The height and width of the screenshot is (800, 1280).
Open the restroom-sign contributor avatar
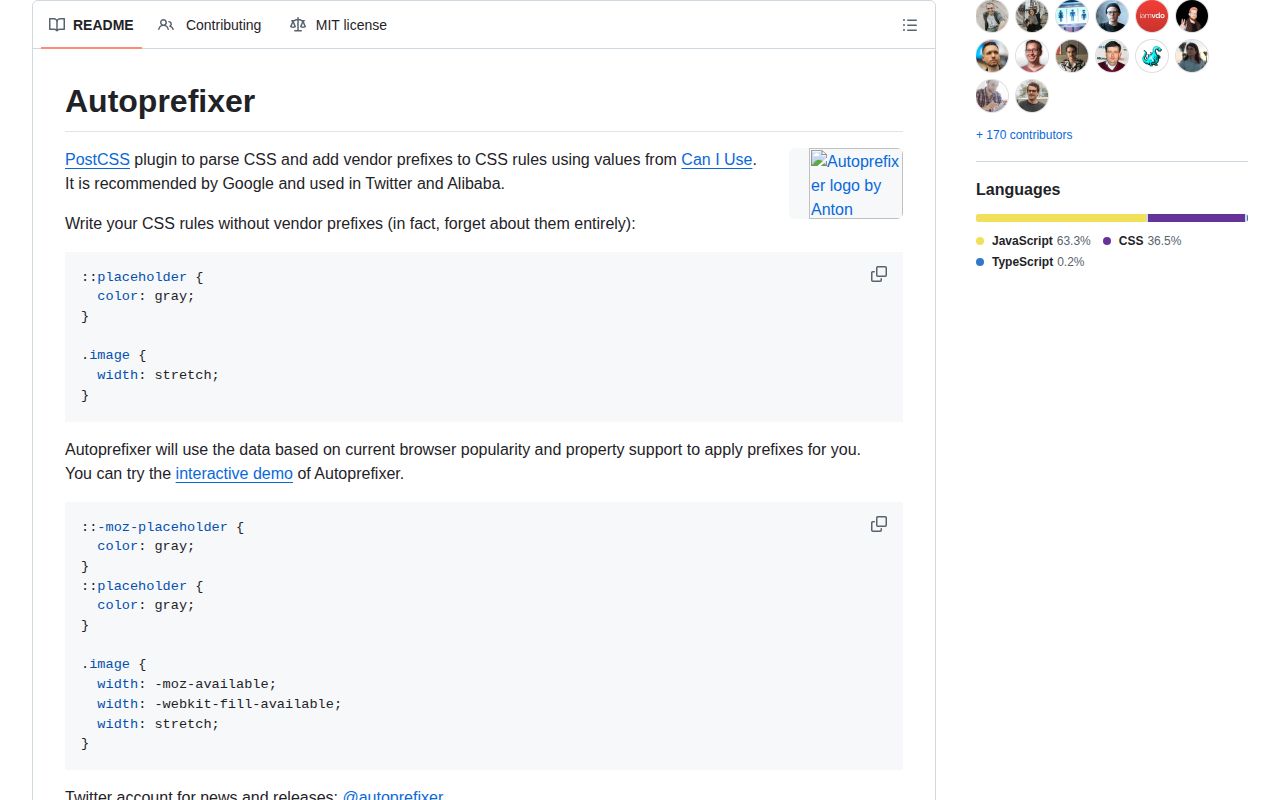pos(1072,16)
